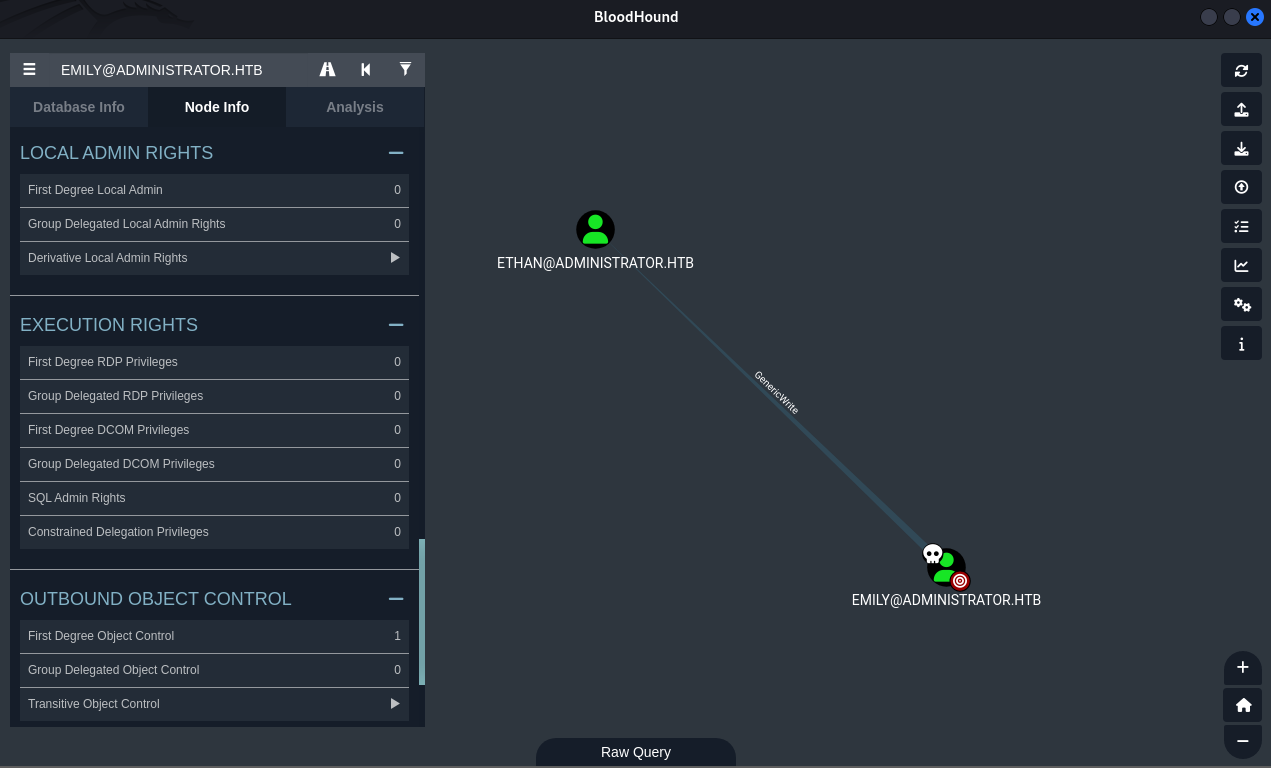Image resolution: width=1271 pixels, height=768 pixels.
Task: Click the pathfinding road icon
Action: 327,70
